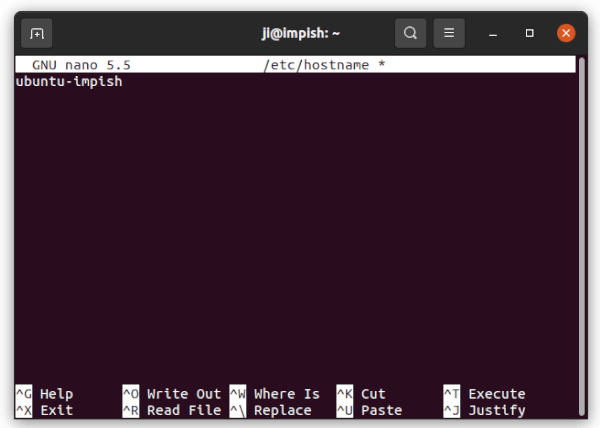
Task: Click the ubuntu-impish hostname text
Action: click(x=69, y=81)
